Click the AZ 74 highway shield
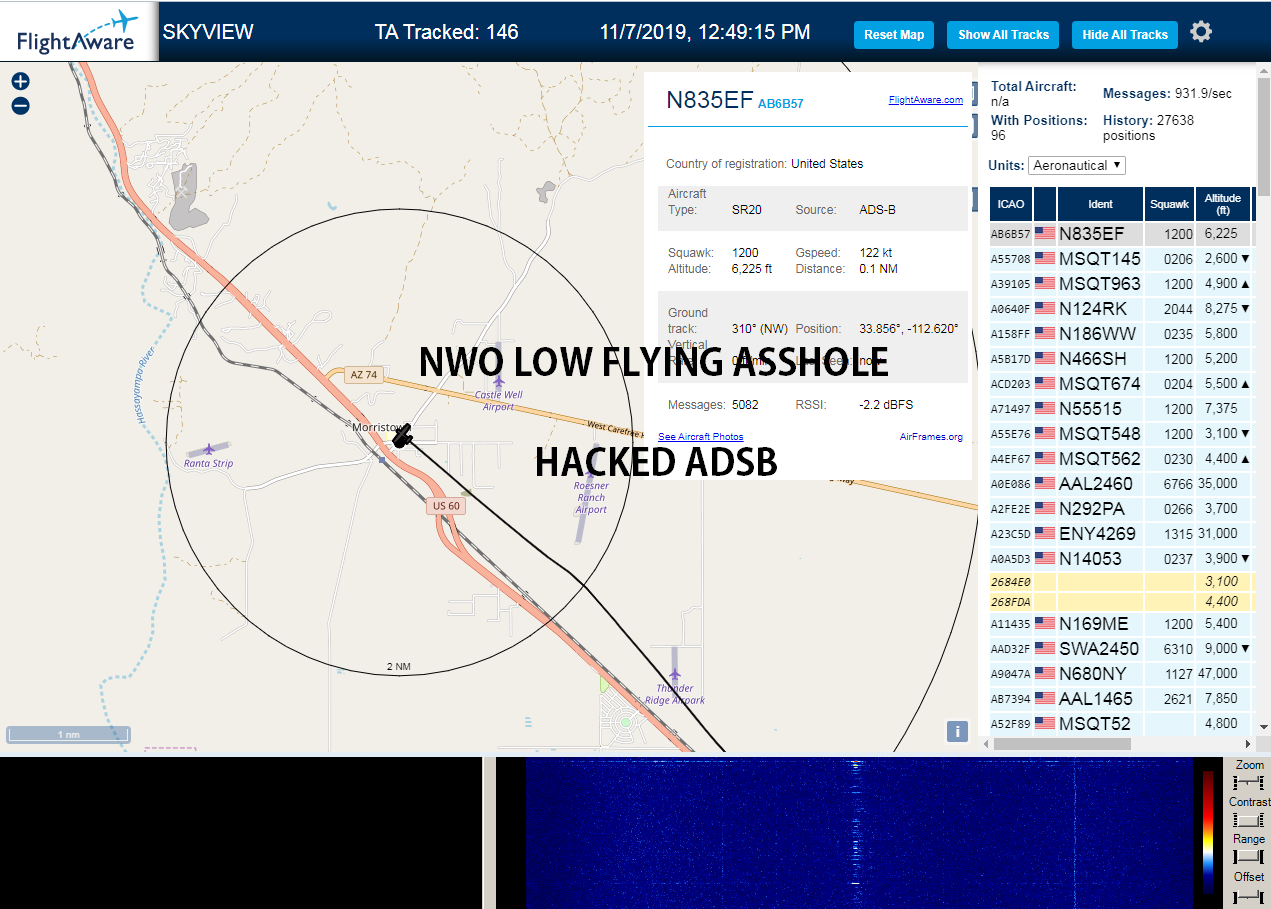 (x=364, y=374)
